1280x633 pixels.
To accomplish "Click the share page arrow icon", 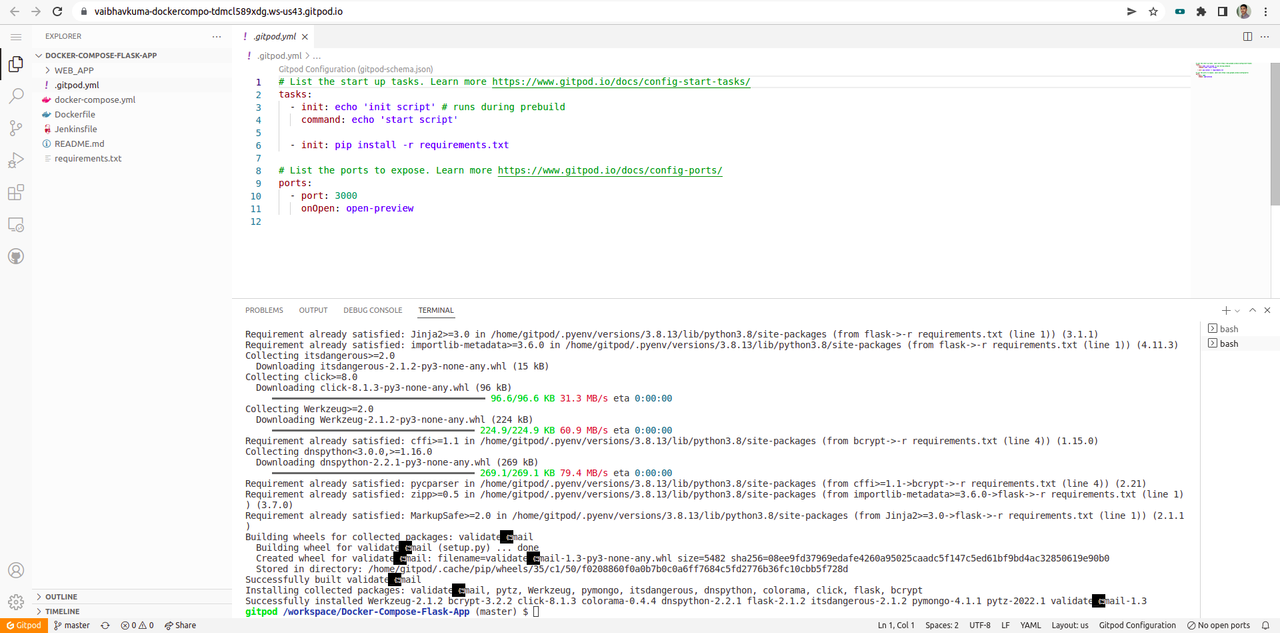I will (1131, 11).
